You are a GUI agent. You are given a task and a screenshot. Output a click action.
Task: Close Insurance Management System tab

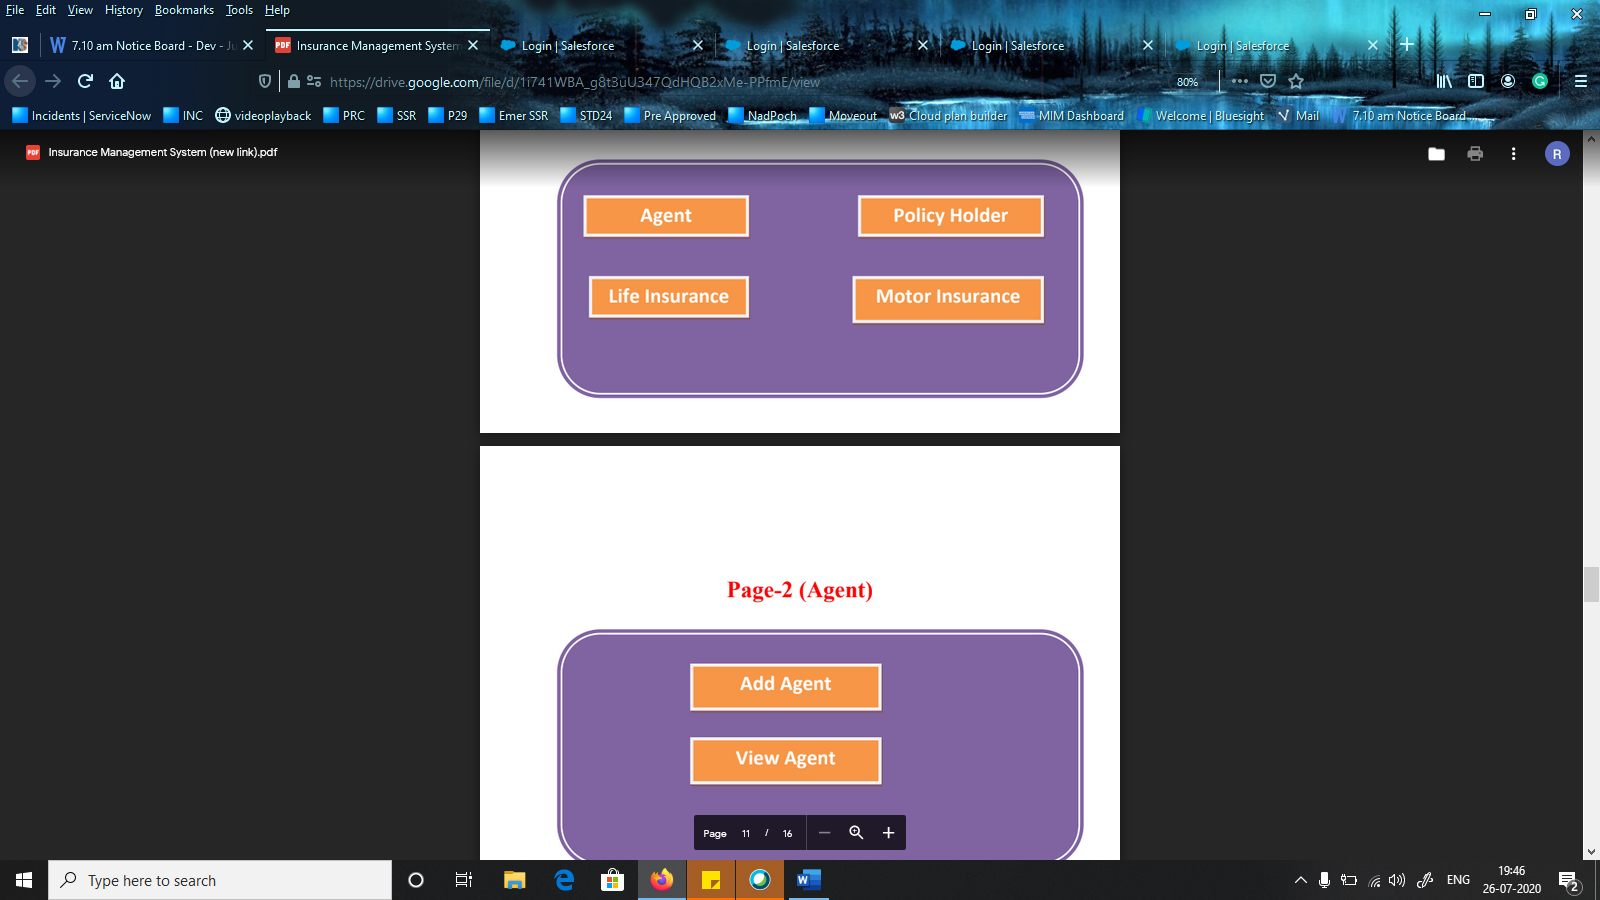tap(473, 45)
